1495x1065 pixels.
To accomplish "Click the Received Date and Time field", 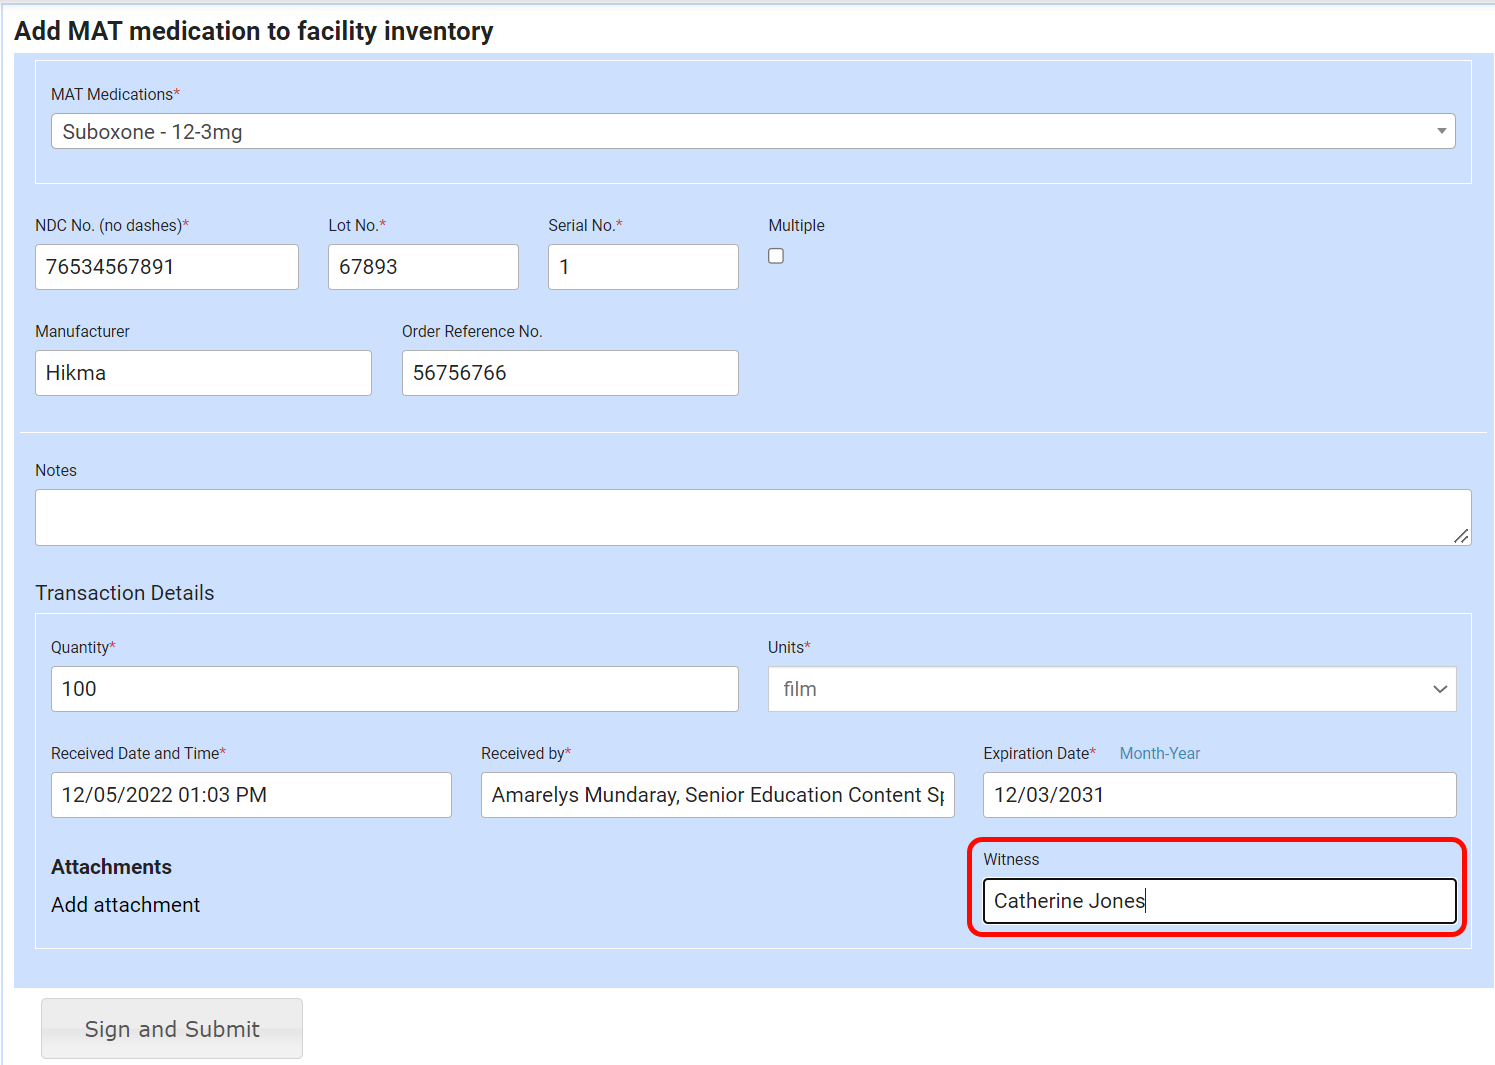I will tap(250, 795).
